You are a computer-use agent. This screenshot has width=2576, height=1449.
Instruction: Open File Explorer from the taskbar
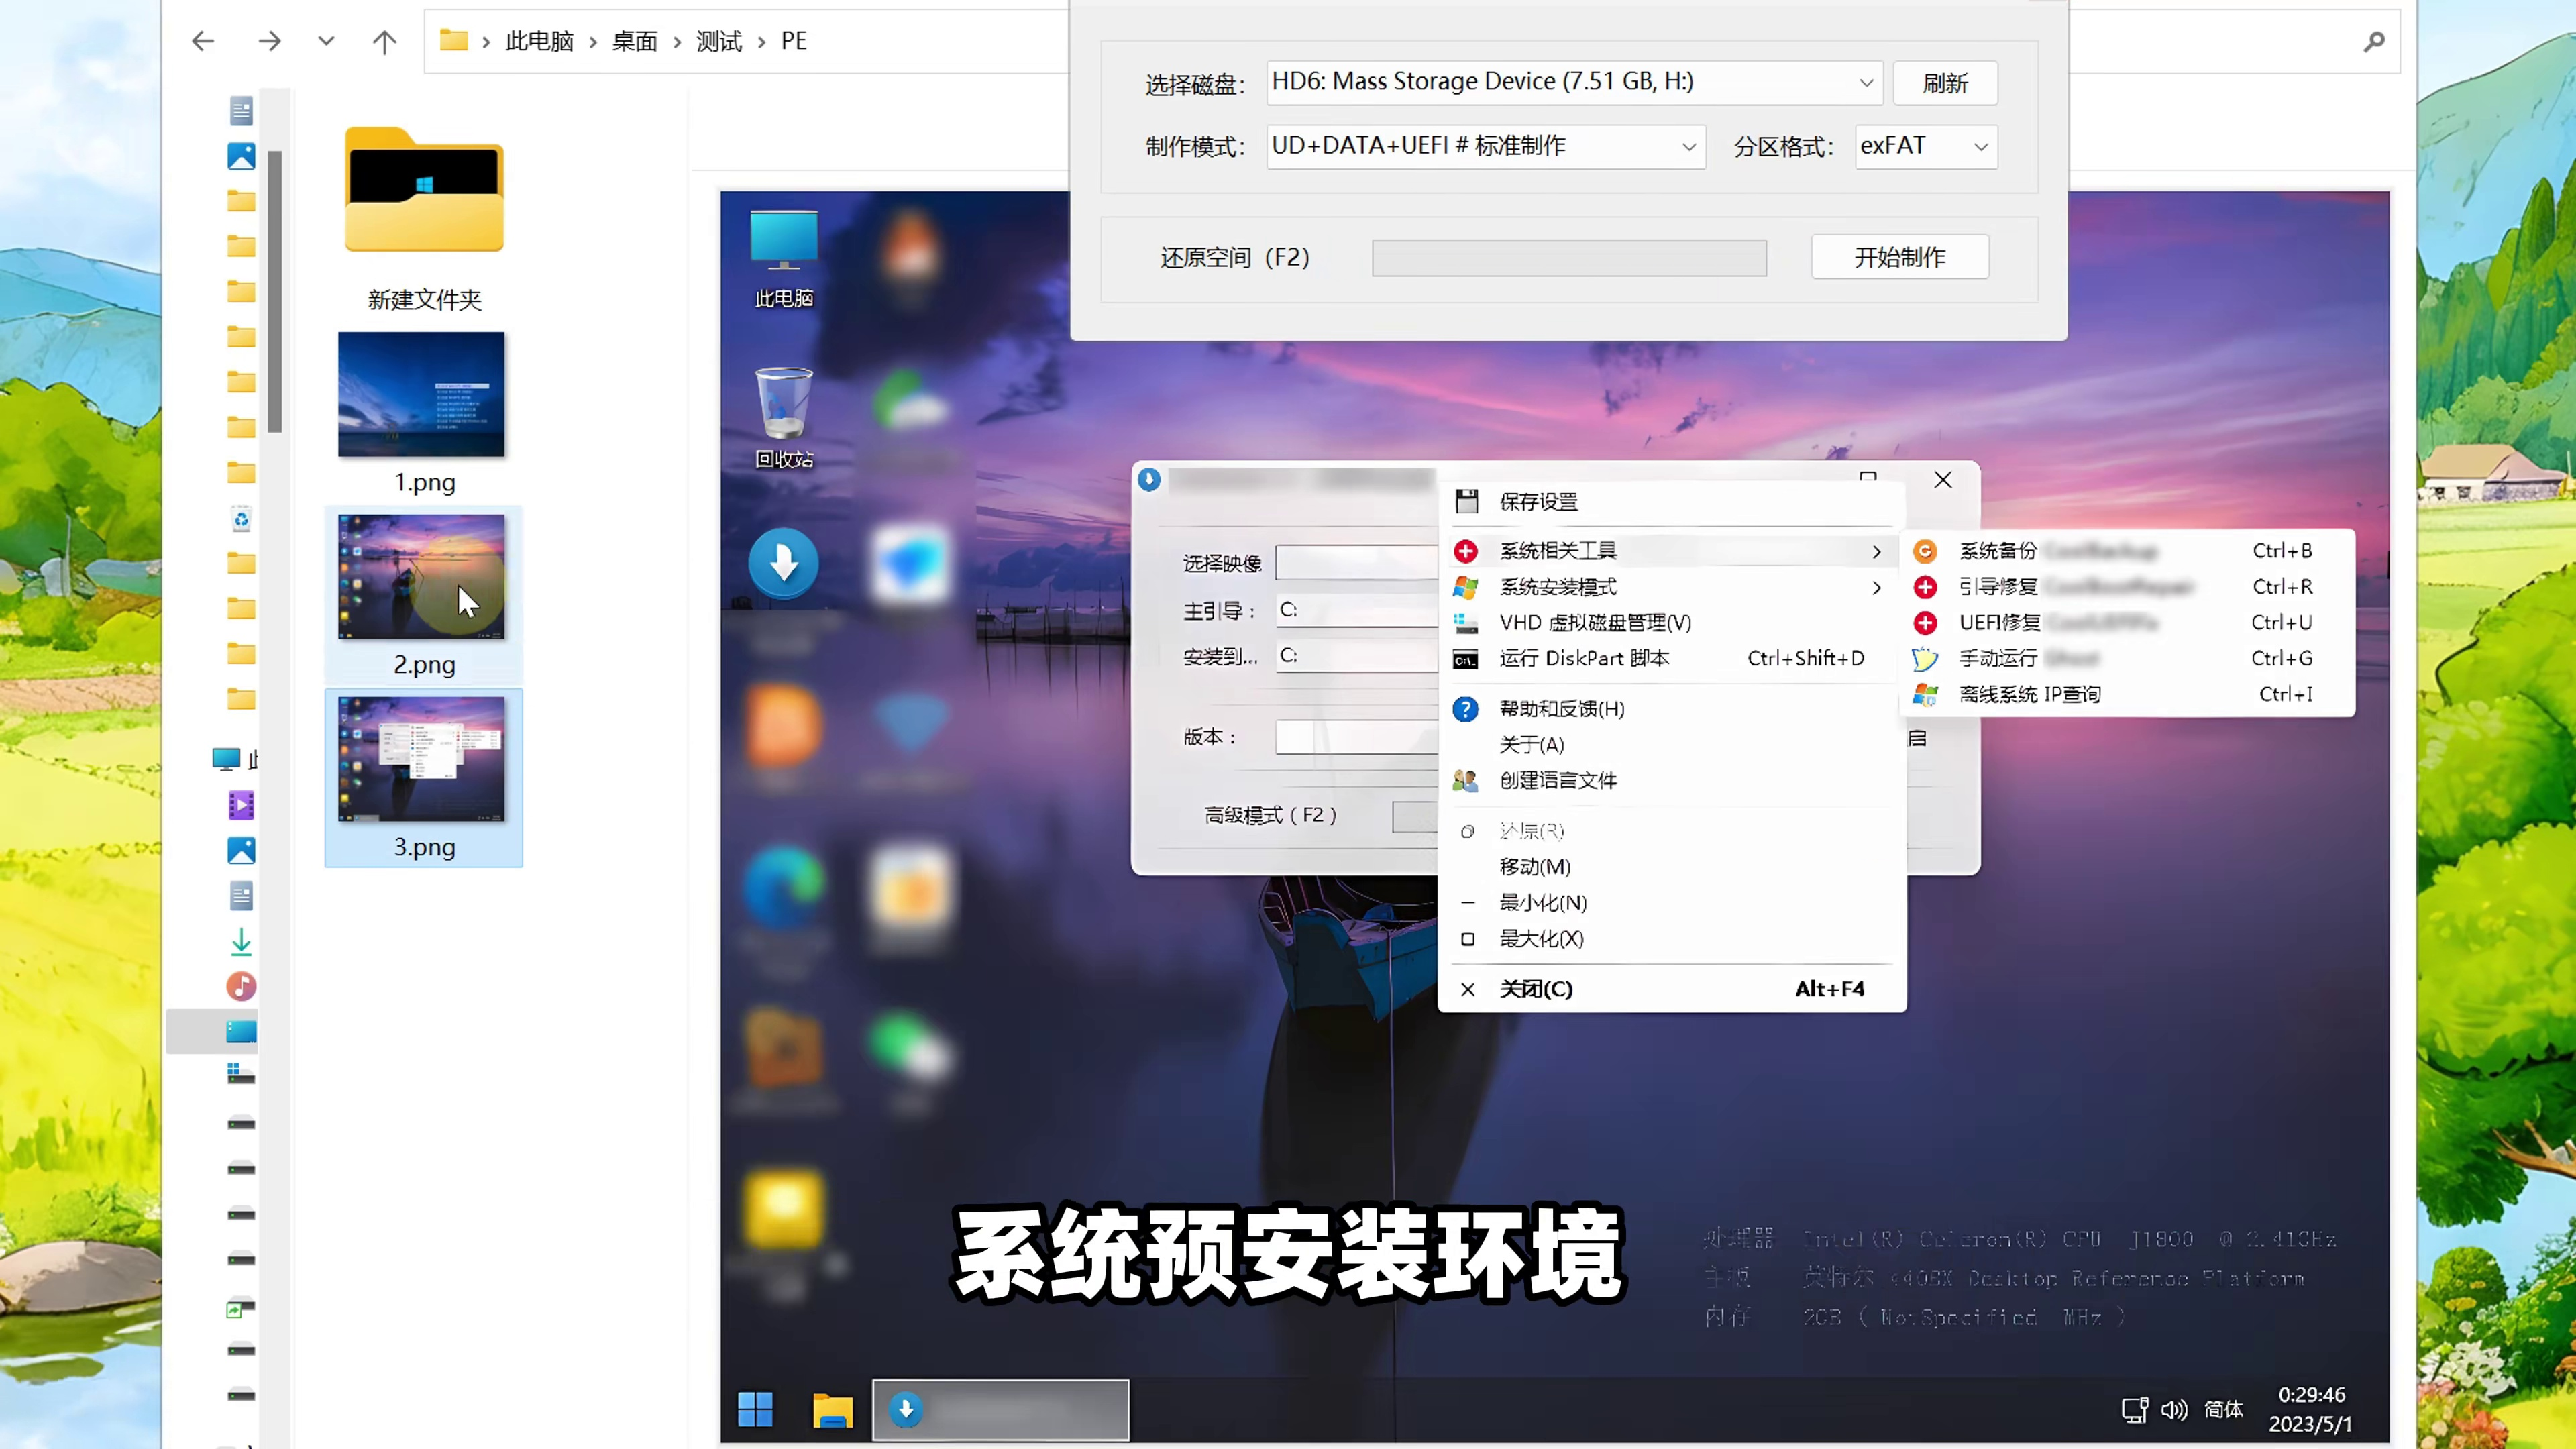832,1410
